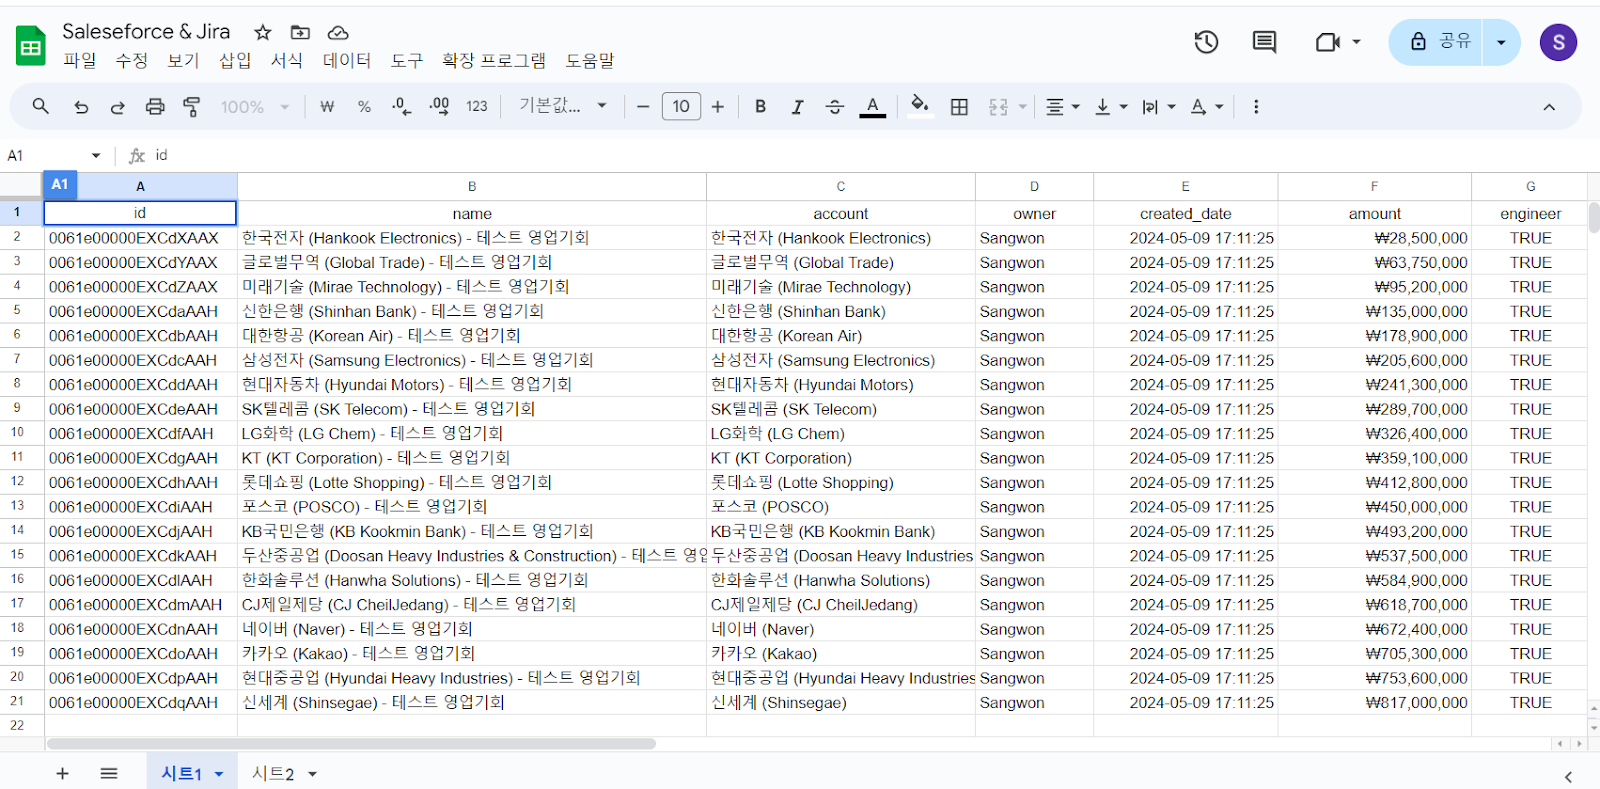Open the font family dropdown

tap(563, 106)
